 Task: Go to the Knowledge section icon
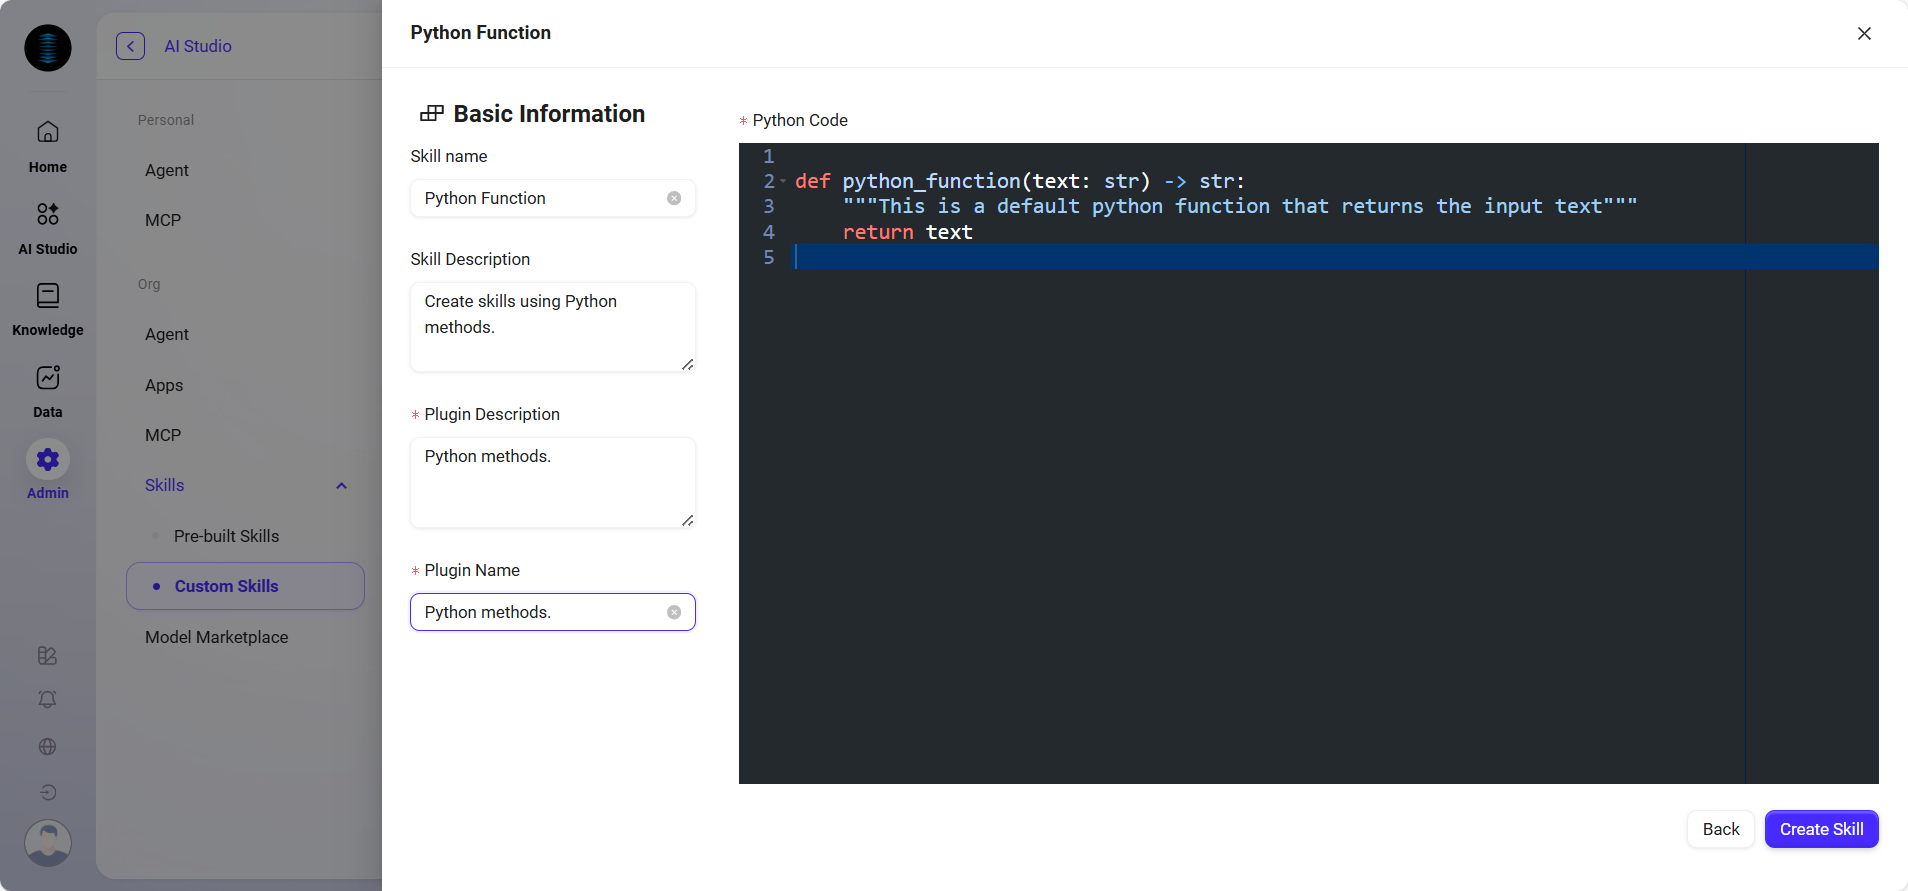(x=48, y=296)
